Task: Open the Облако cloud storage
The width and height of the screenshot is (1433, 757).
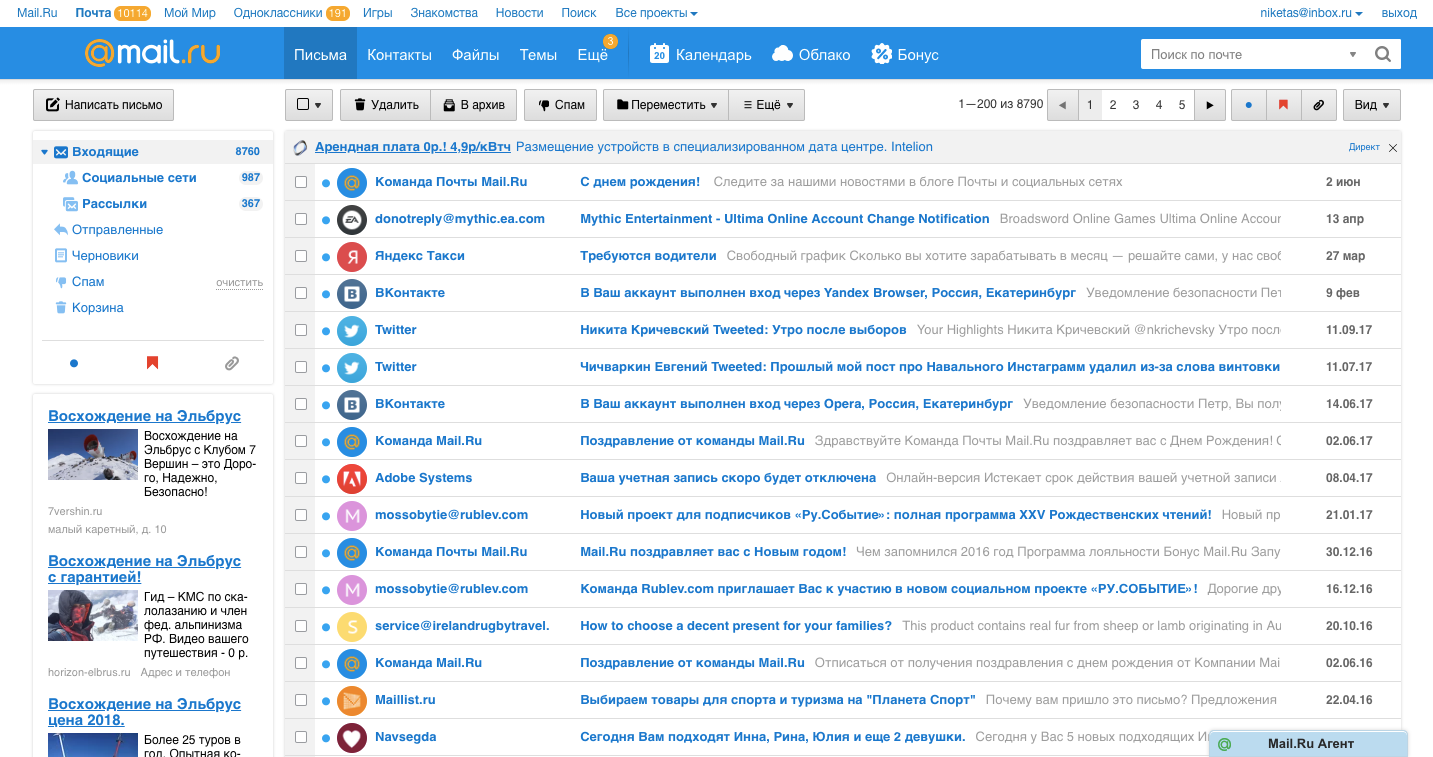Action: click(811, 54)
